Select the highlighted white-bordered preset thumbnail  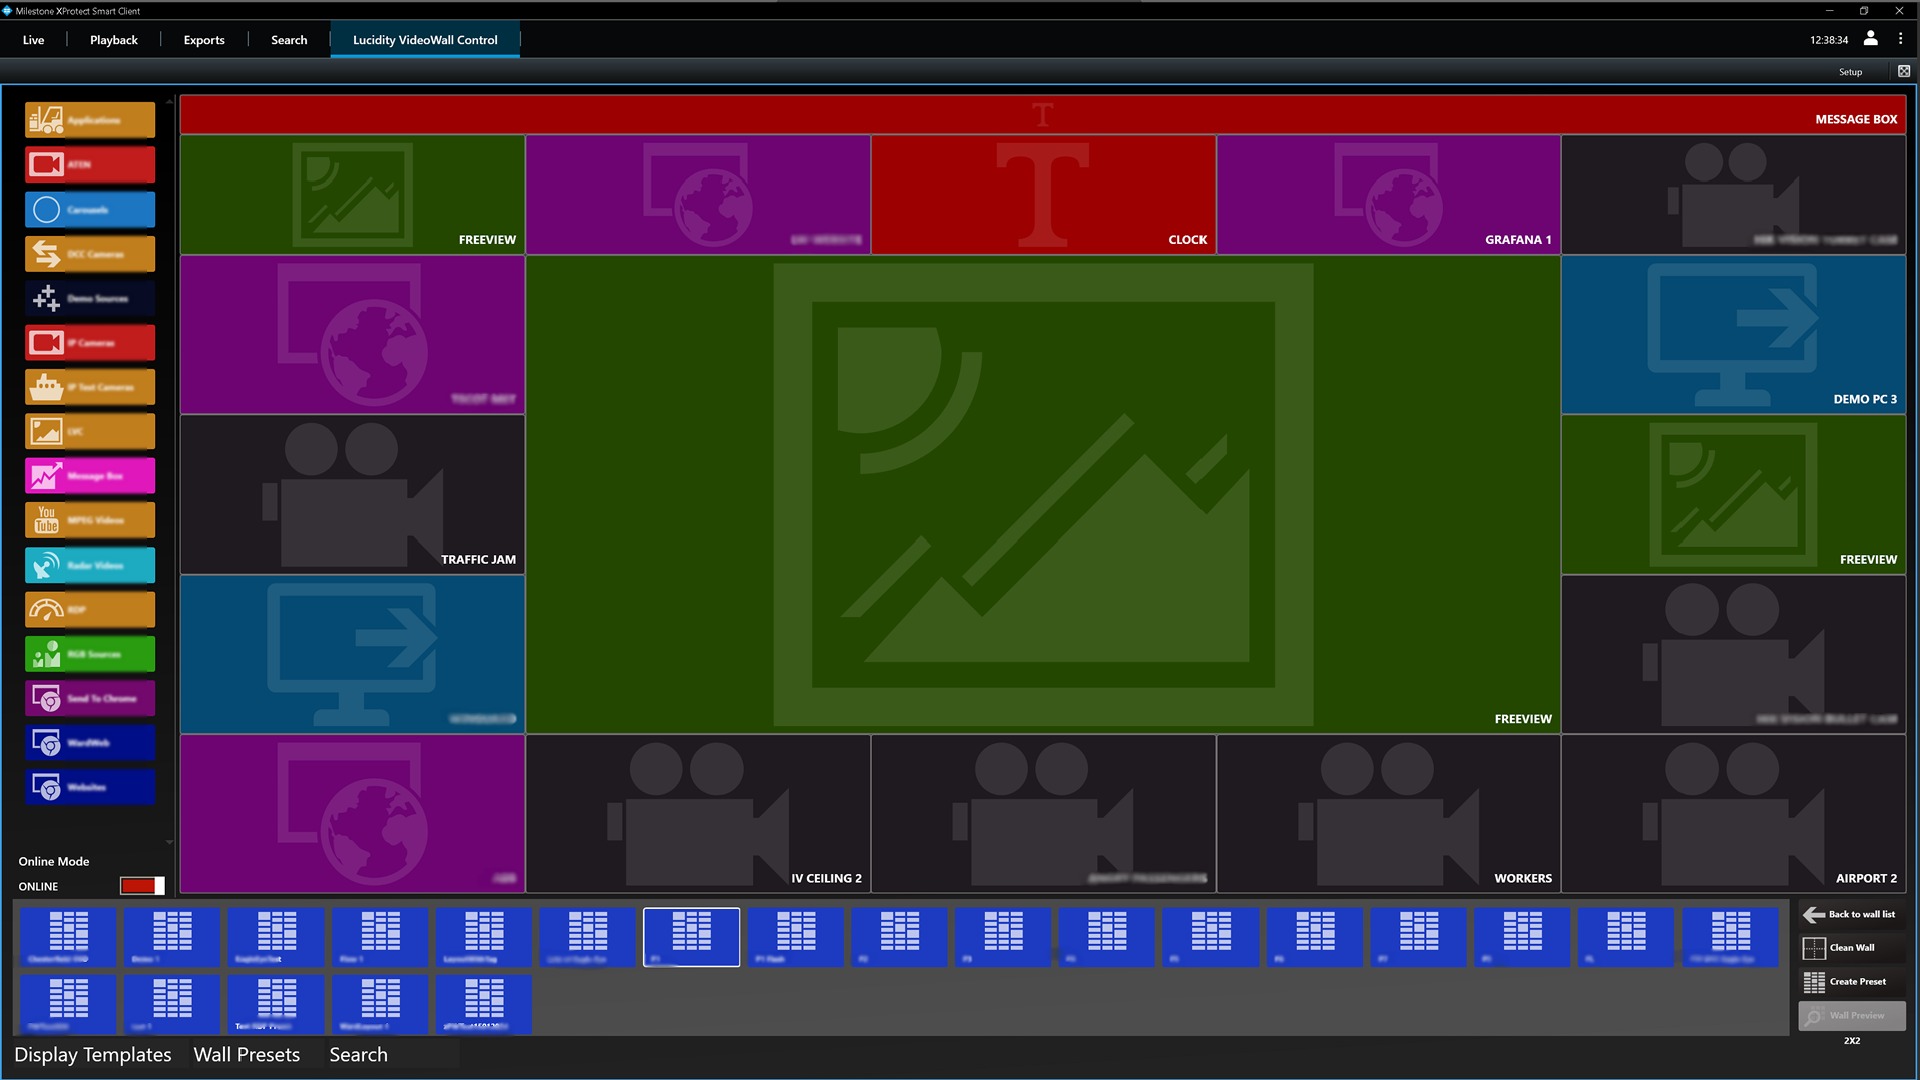tap(691, 937)
